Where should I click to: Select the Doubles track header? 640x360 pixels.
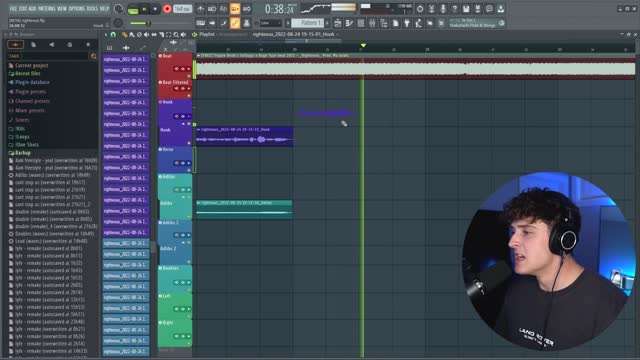pyautogui.click(x=175, y=279)
